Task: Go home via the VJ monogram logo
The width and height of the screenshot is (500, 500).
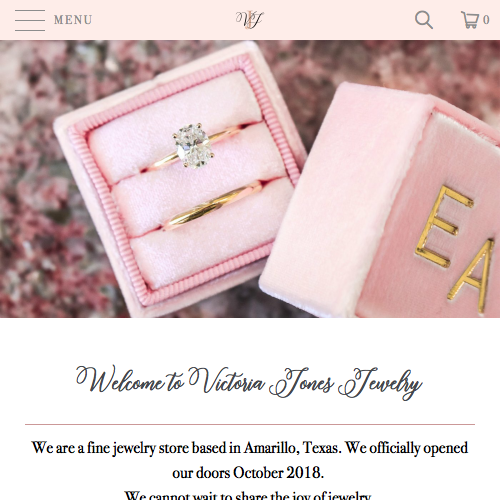Action: [x=249, y=20]
